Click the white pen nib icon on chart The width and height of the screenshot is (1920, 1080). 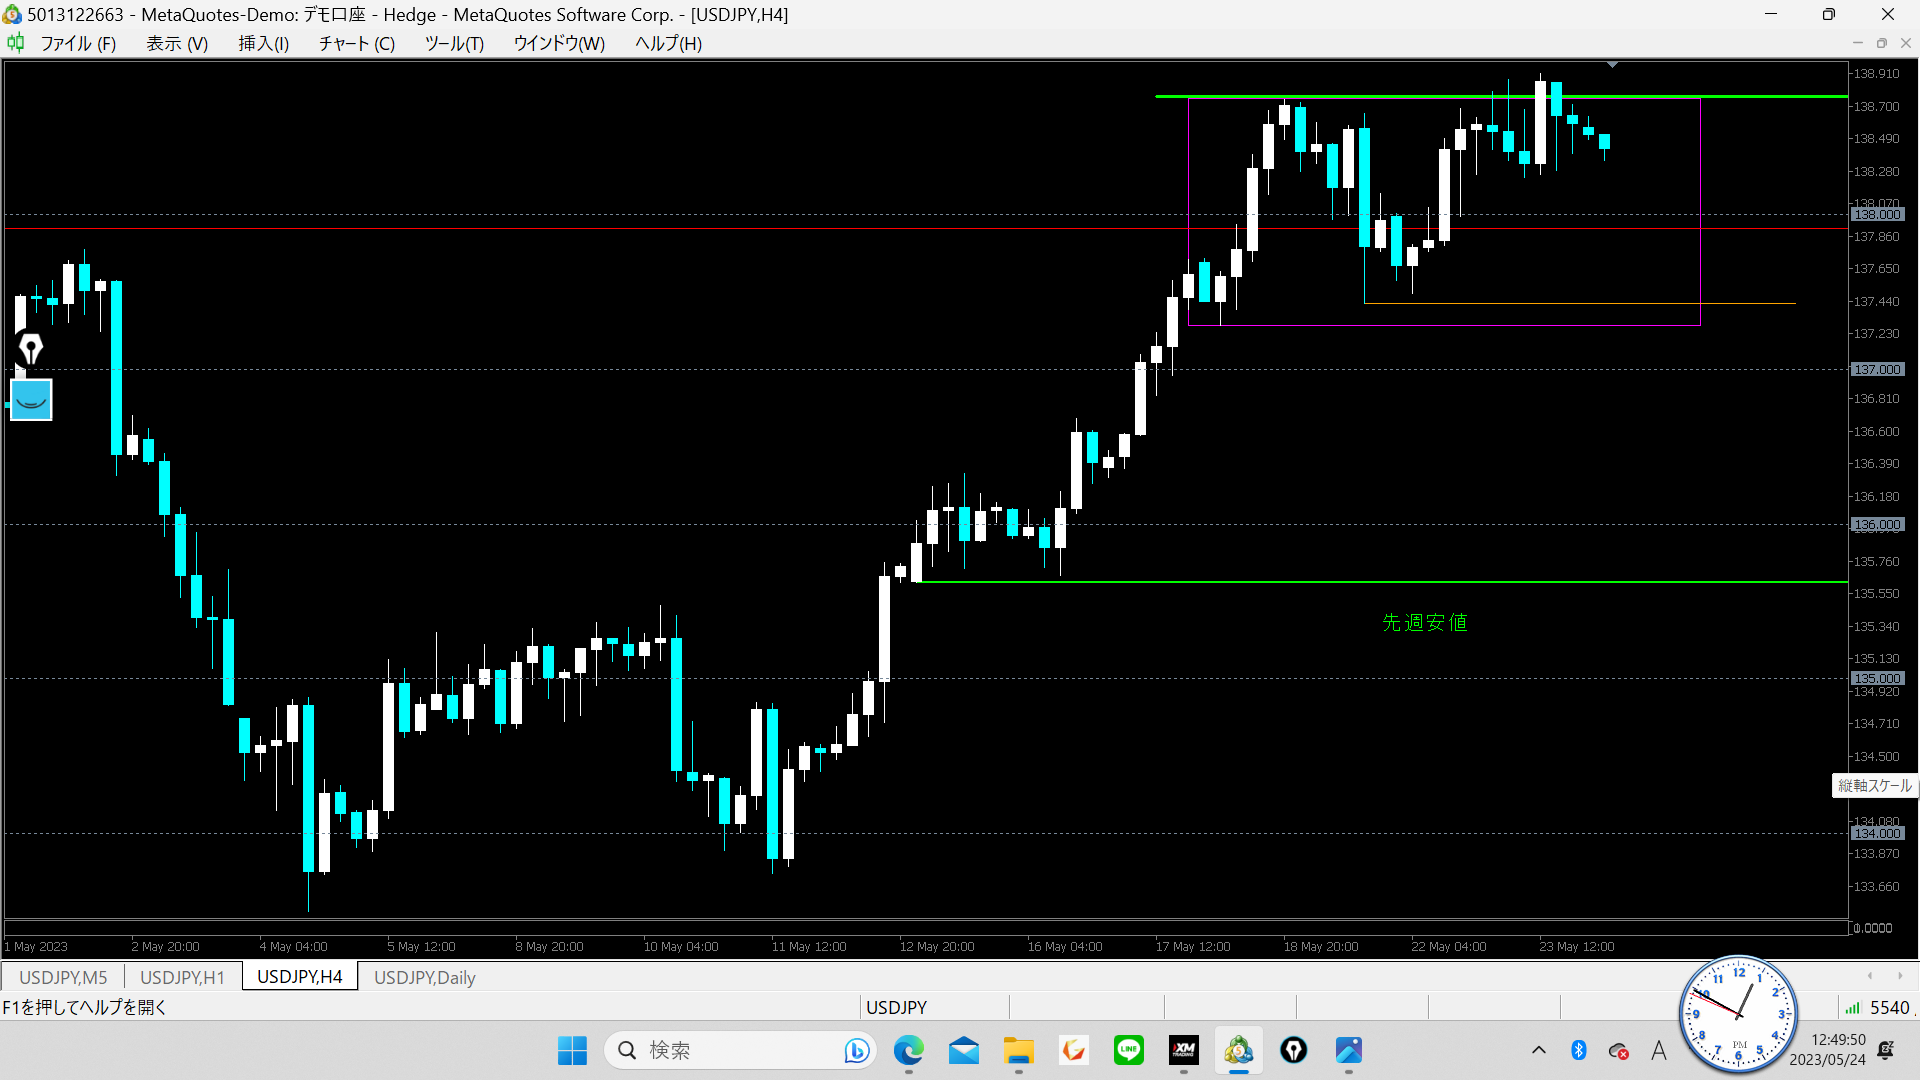(x=31, y=349)
